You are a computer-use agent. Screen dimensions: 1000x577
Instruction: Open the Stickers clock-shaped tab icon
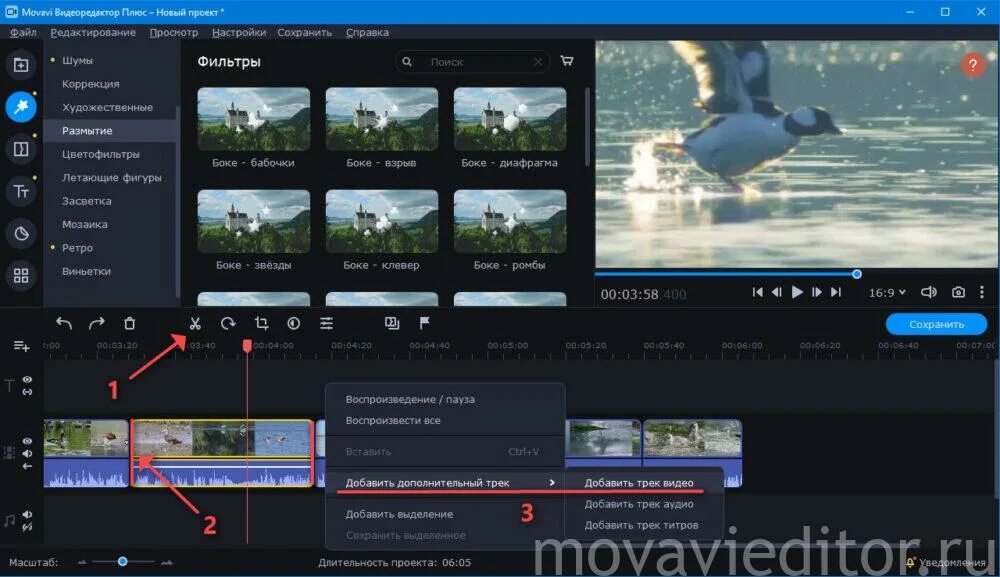[20, 233]
